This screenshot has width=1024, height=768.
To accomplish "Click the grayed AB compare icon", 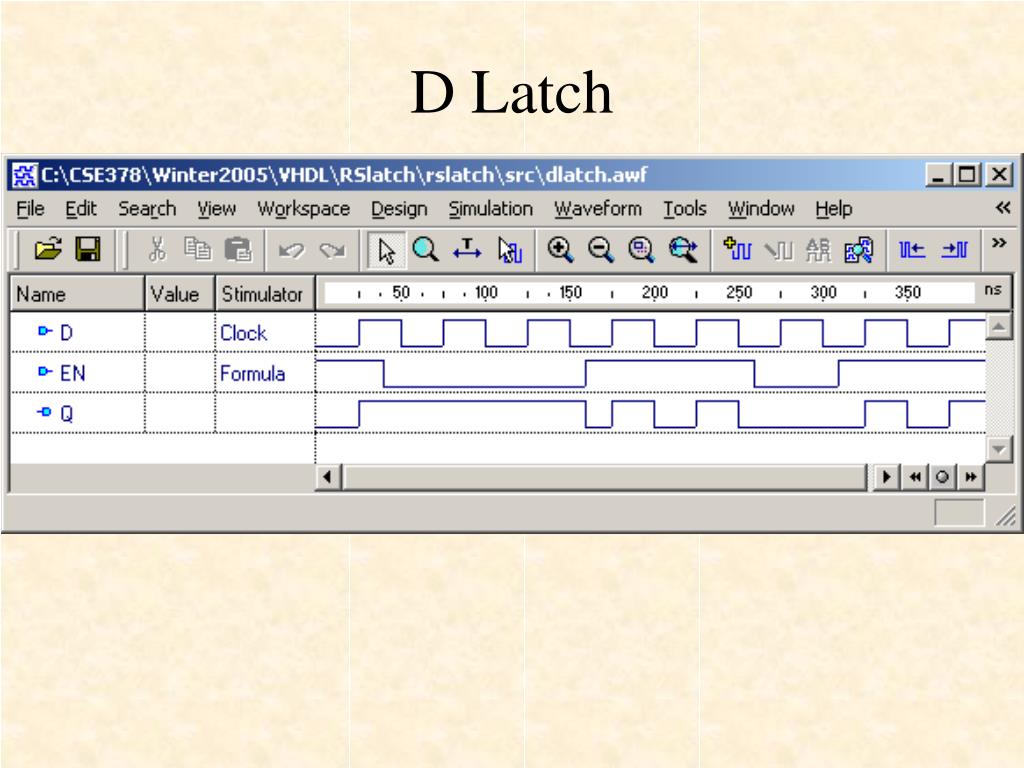I will point(818,250).
